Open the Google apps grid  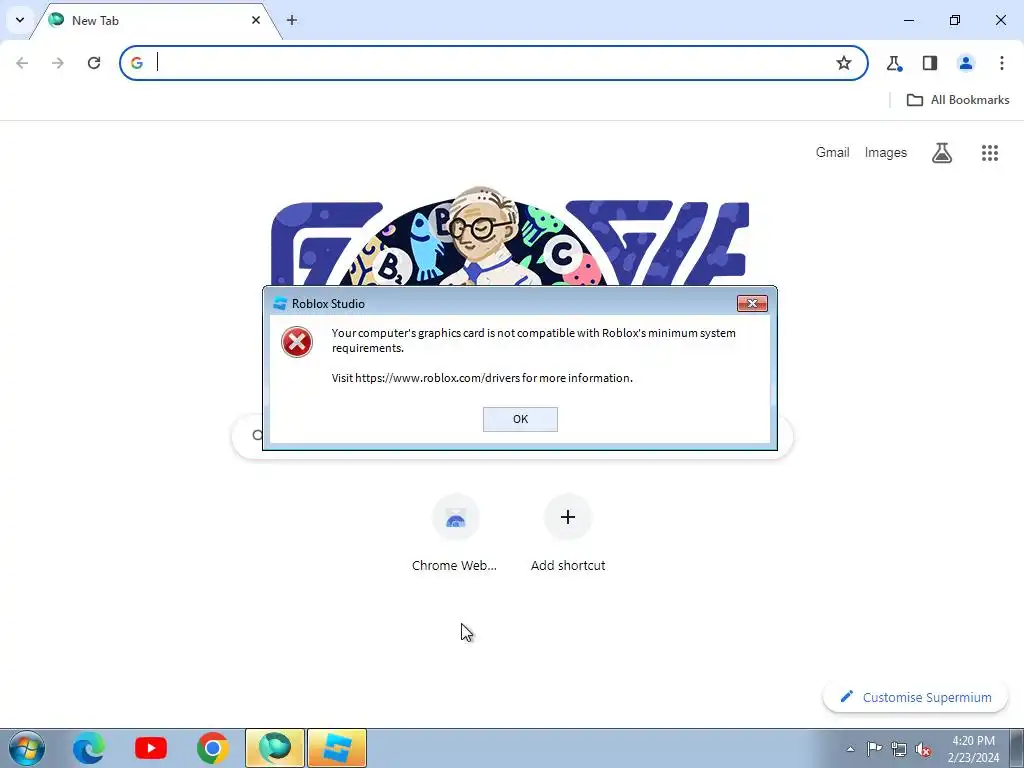(x=990, y=153)
